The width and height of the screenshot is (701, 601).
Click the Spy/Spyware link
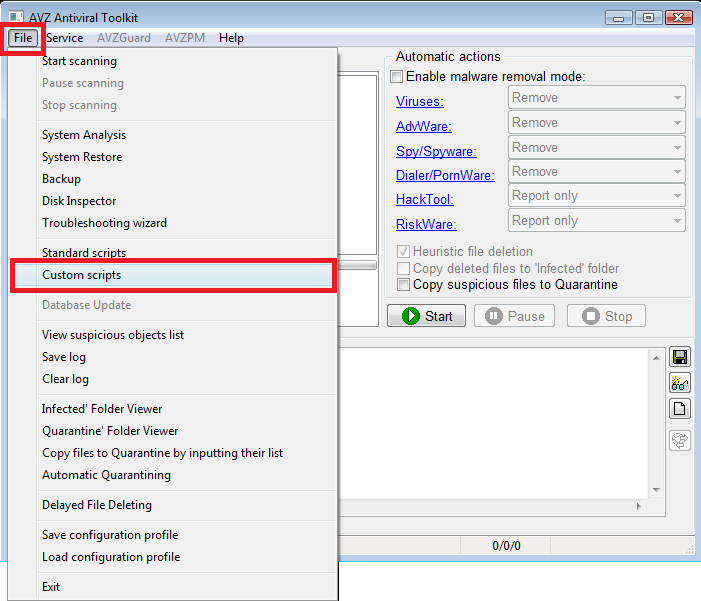click(436, 152)
